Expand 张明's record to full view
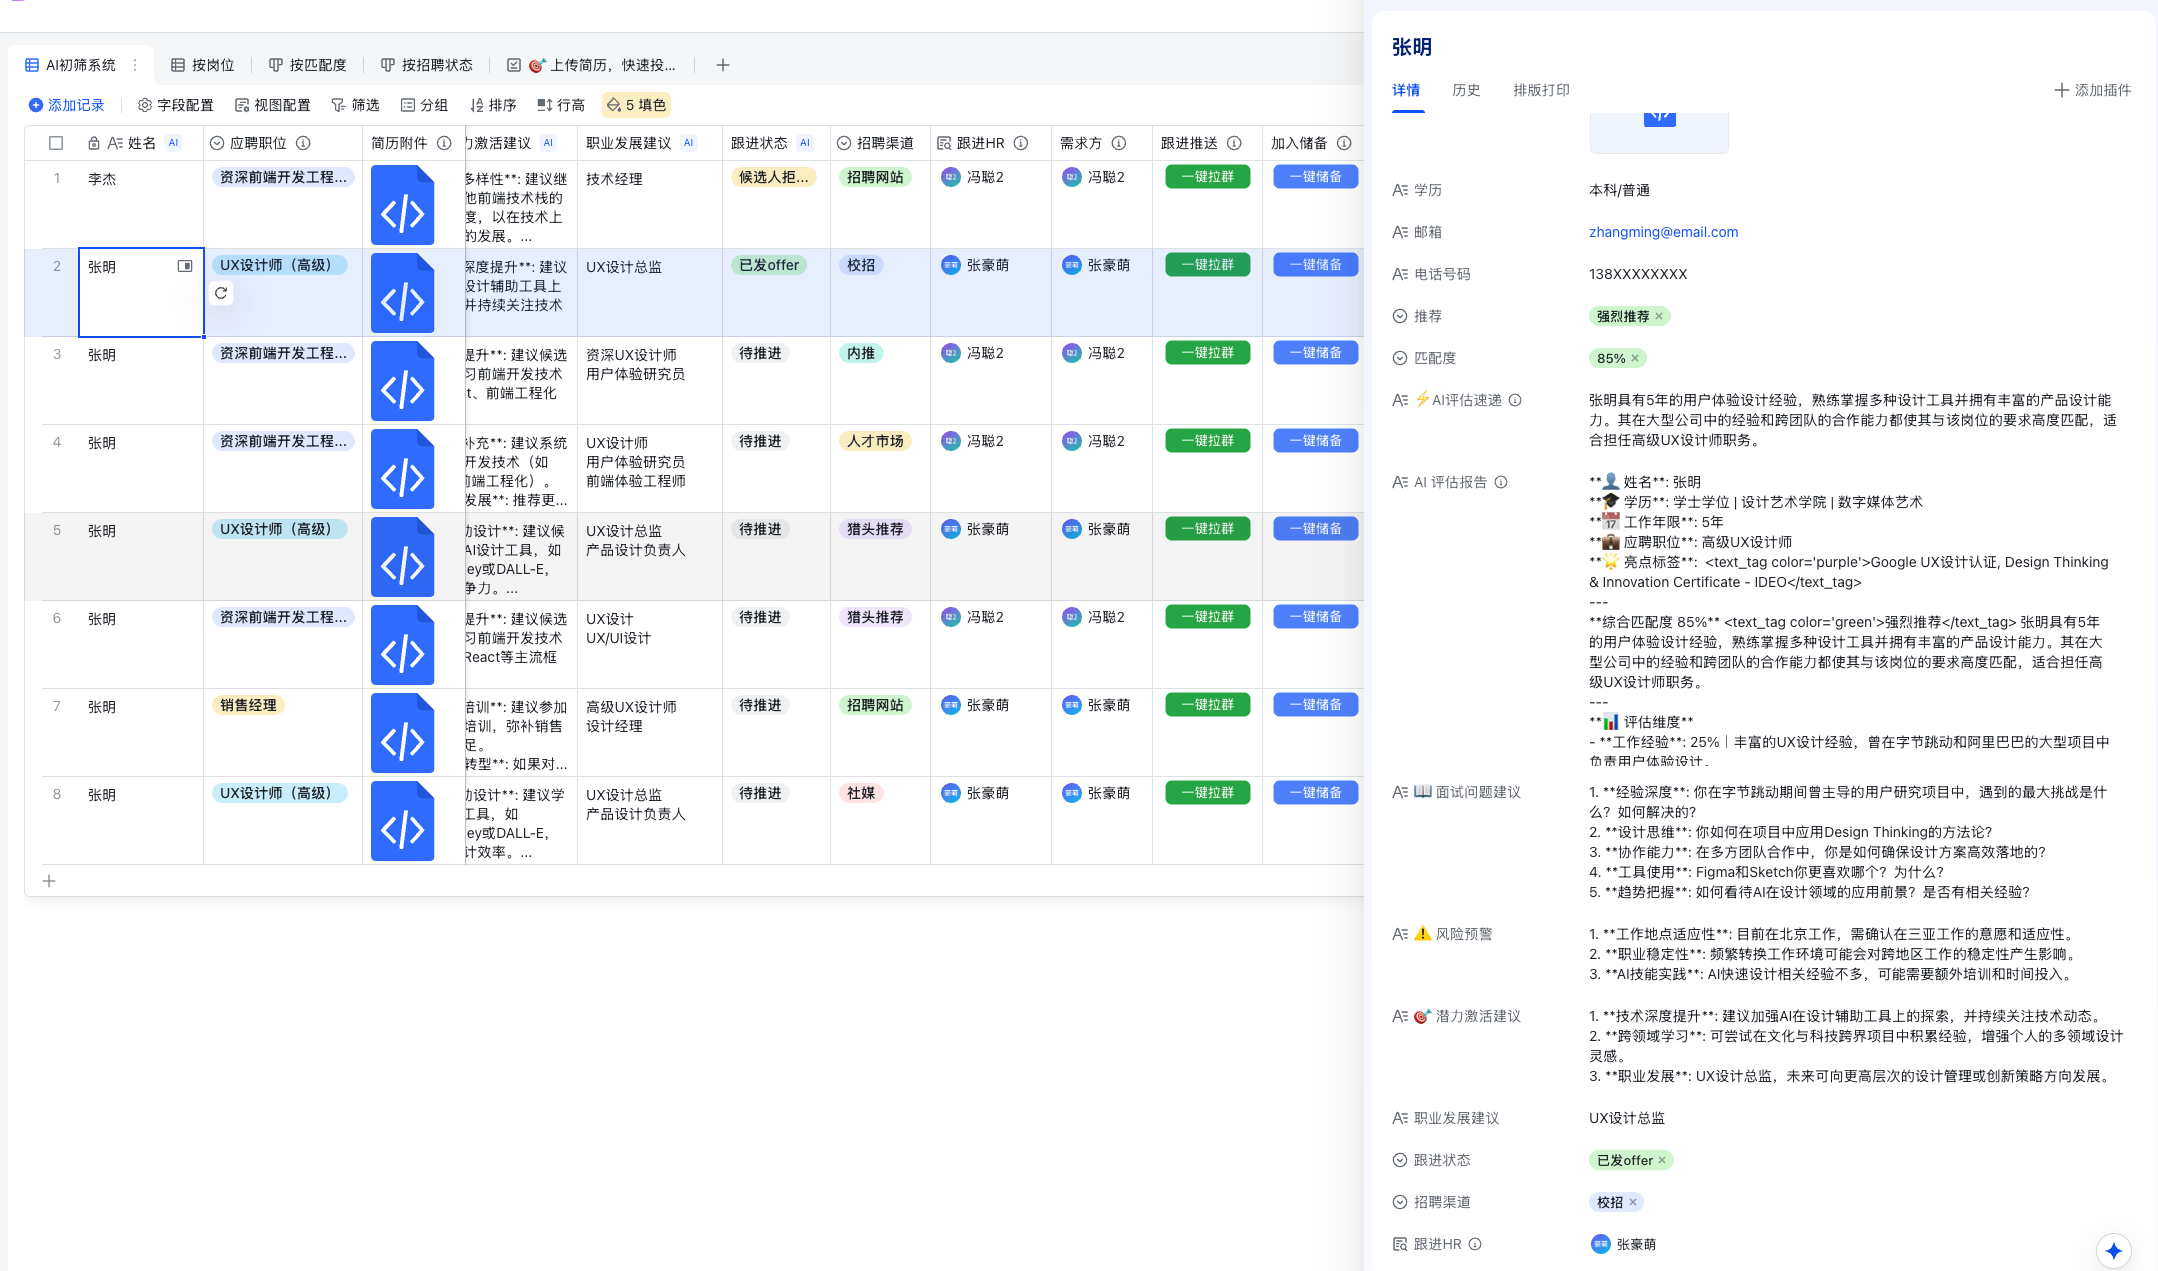This screenshot has height=1271, width=2158. click(x=184, y=266)
